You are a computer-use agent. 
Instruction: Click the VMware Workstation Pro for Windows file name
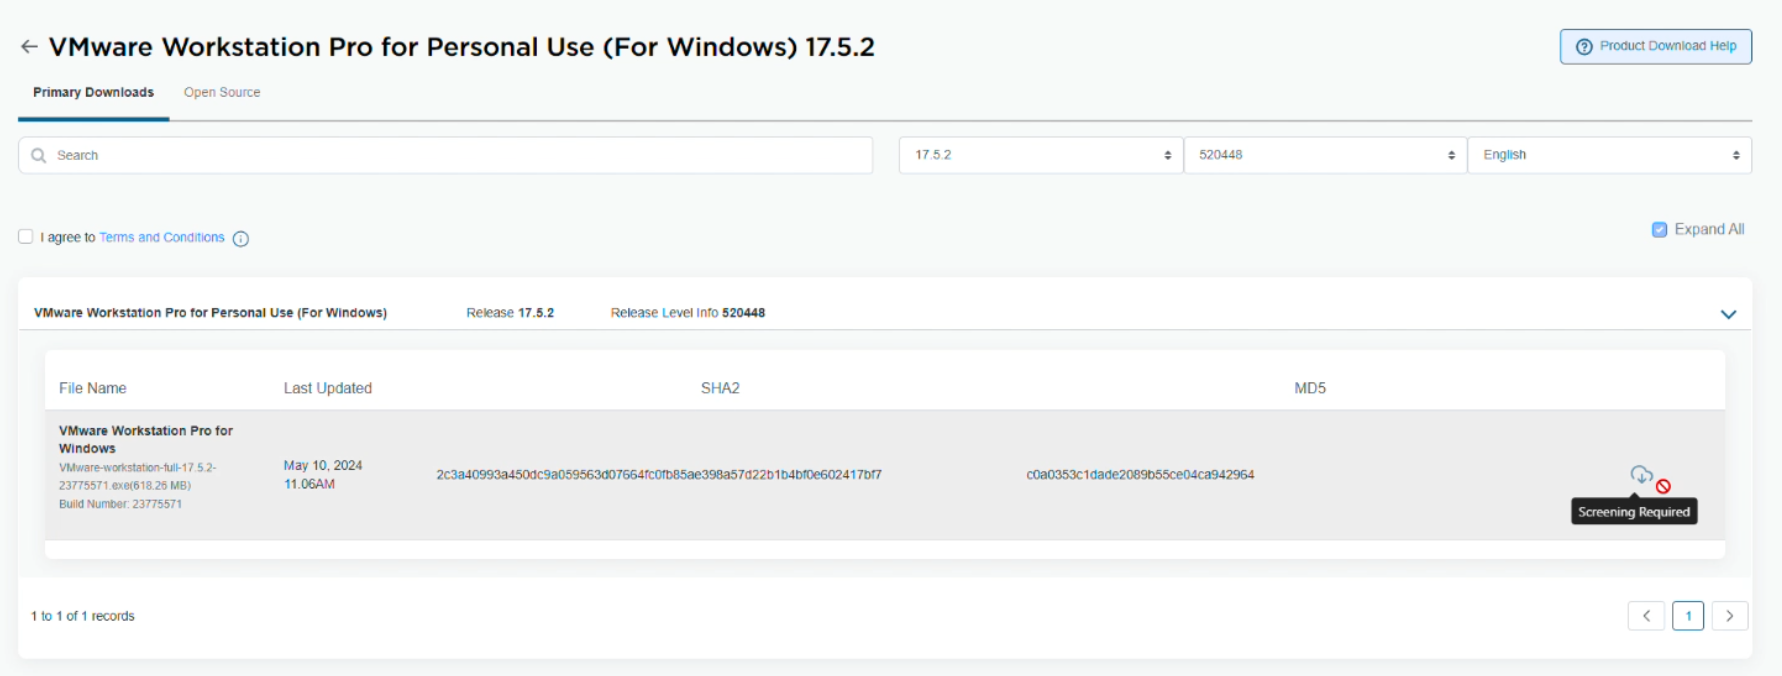coord(146,439)
